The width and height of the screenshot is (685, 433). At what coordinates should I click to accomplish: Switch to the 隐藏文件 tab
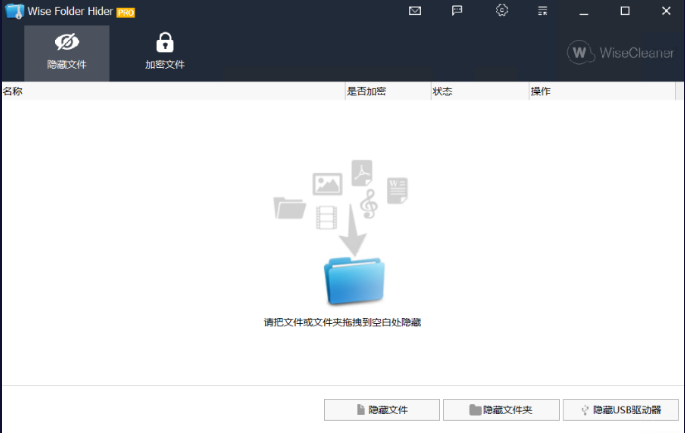[67, 52]
